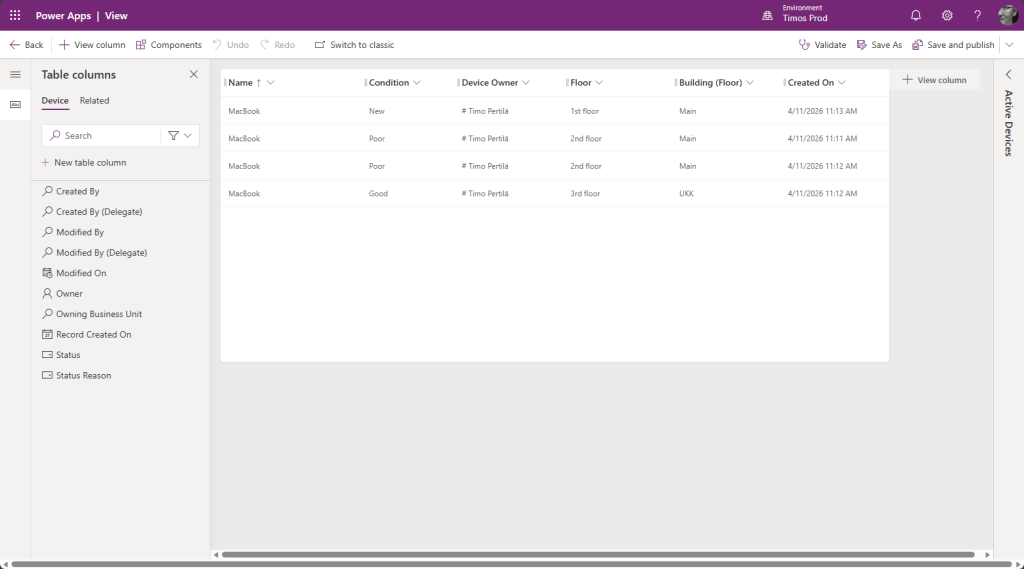Add the Owning Business Unit column
Viewport: 1024px width, 569px height.
click(99, 314)
